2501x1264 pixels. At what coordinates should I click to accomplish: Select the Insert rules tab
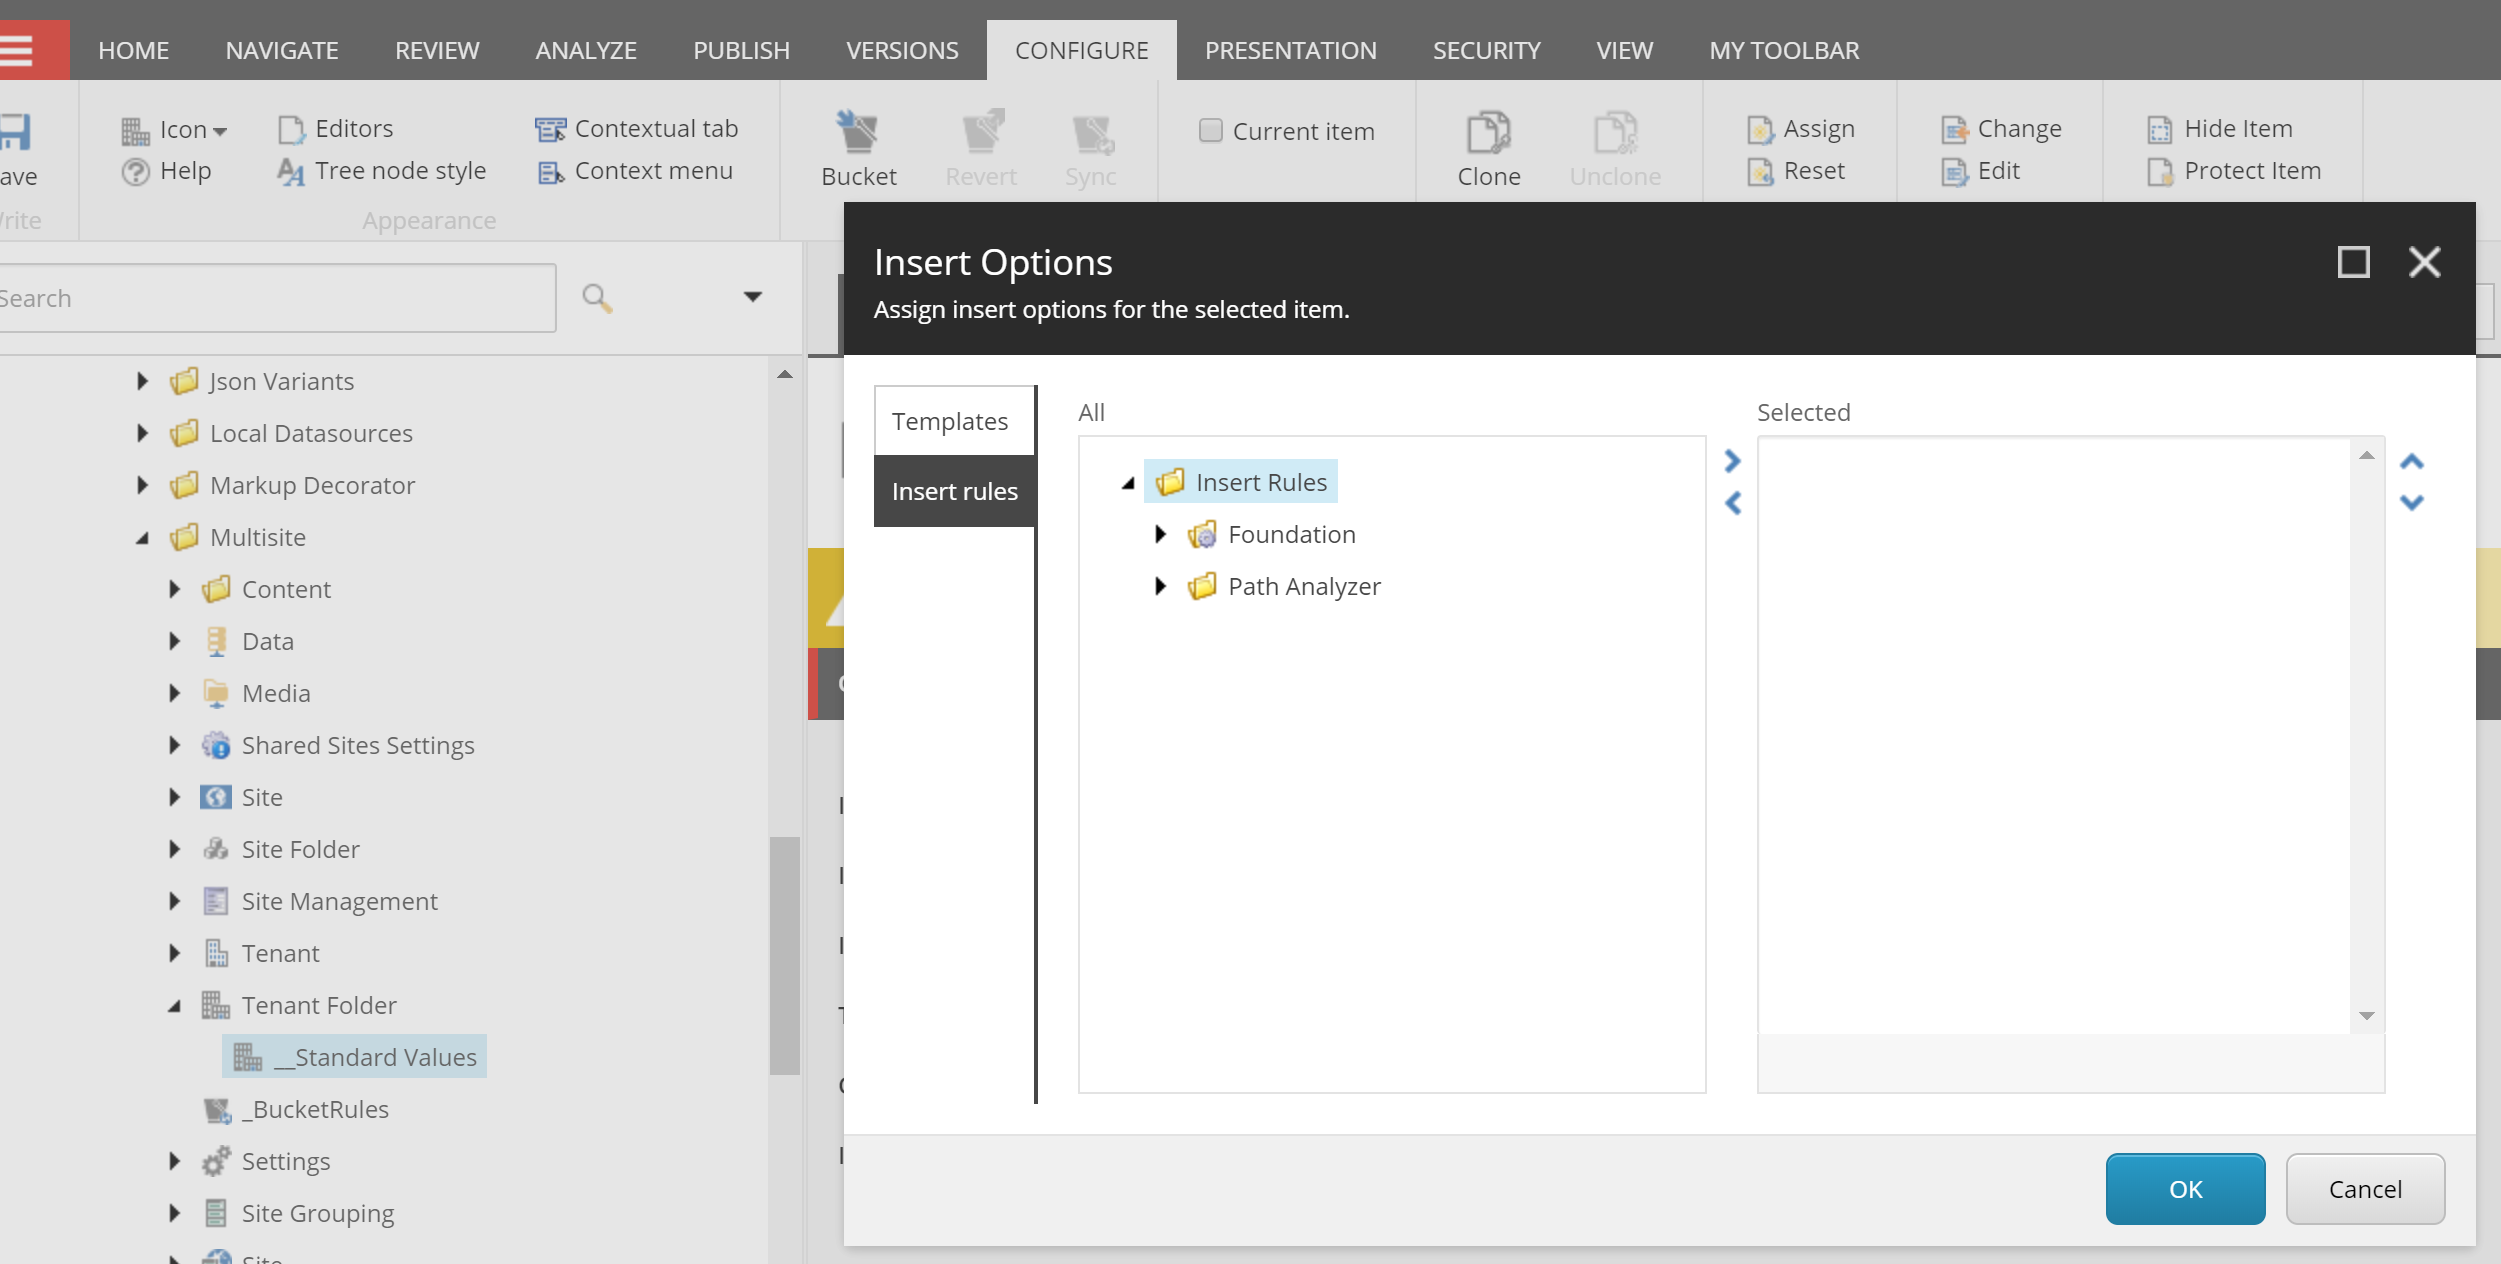(x=952, y=489)
